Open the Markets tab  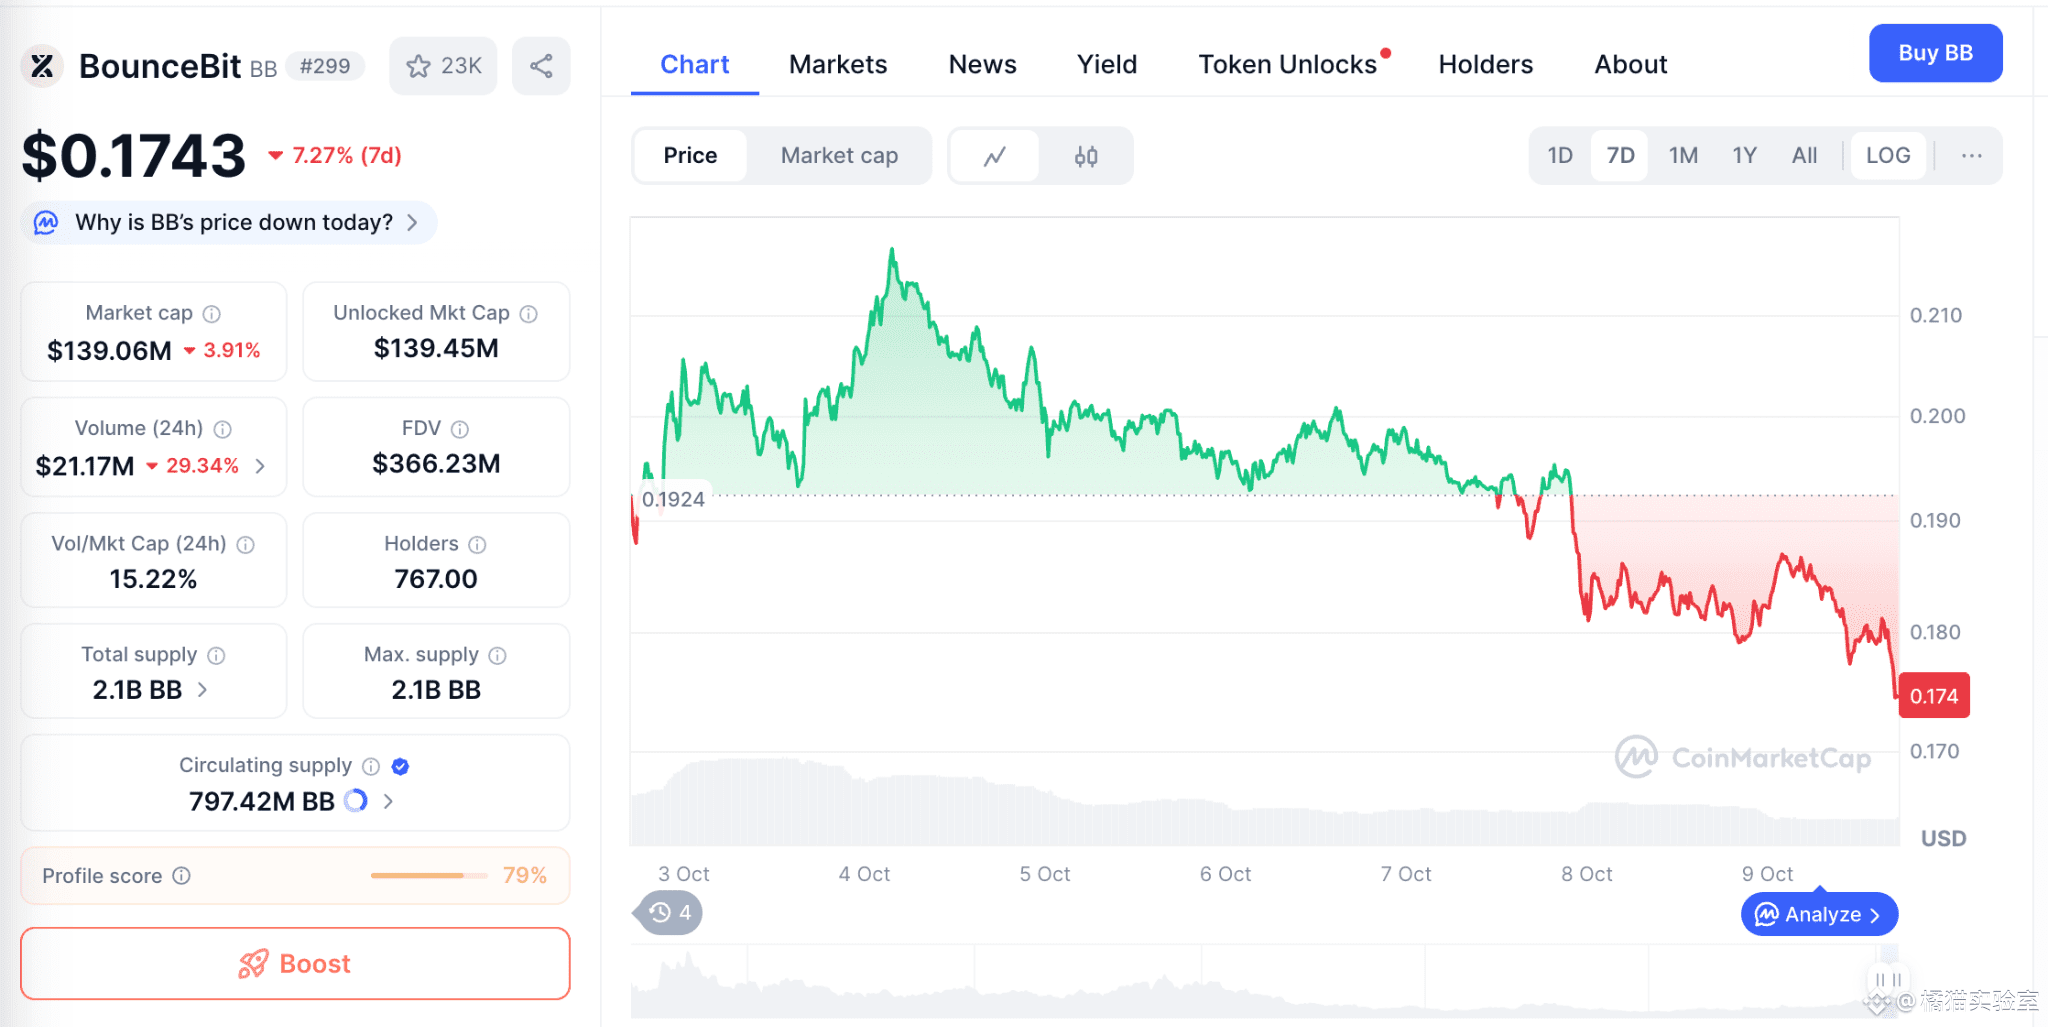(837, 65)
